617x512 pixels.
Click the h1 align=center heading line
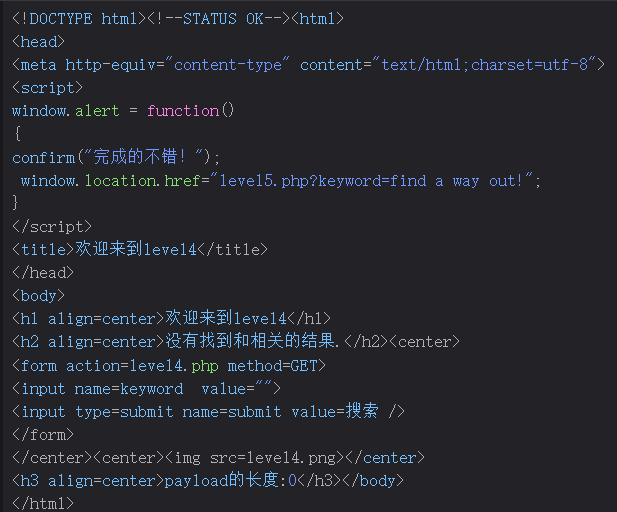170,318
